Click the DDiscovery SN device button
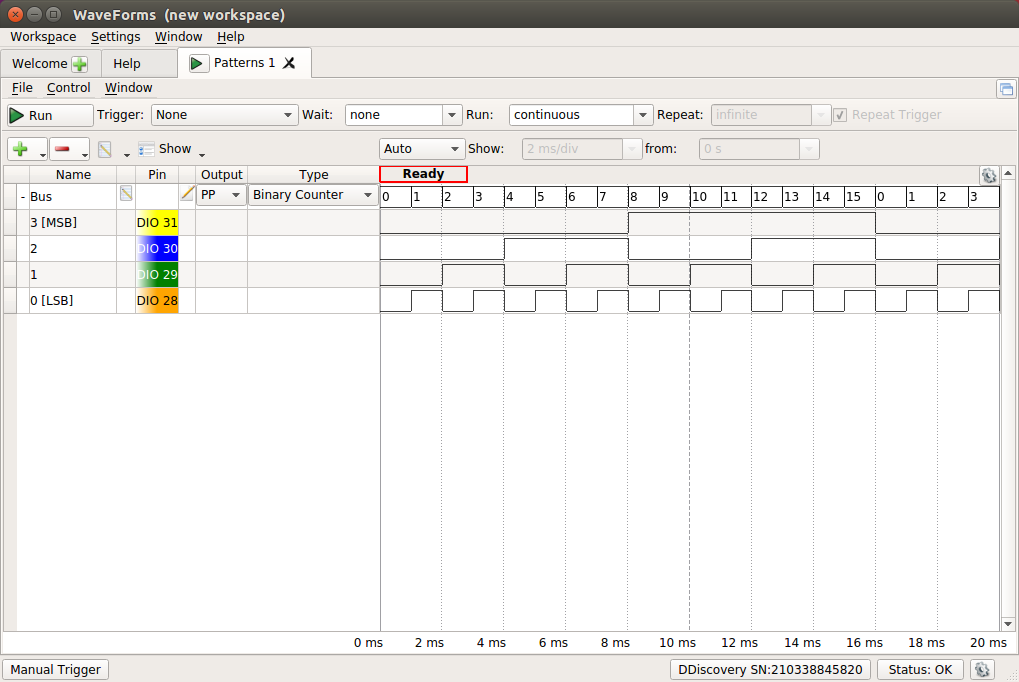The width and height of the screenshot is (1019, 682). click(770, 670)
